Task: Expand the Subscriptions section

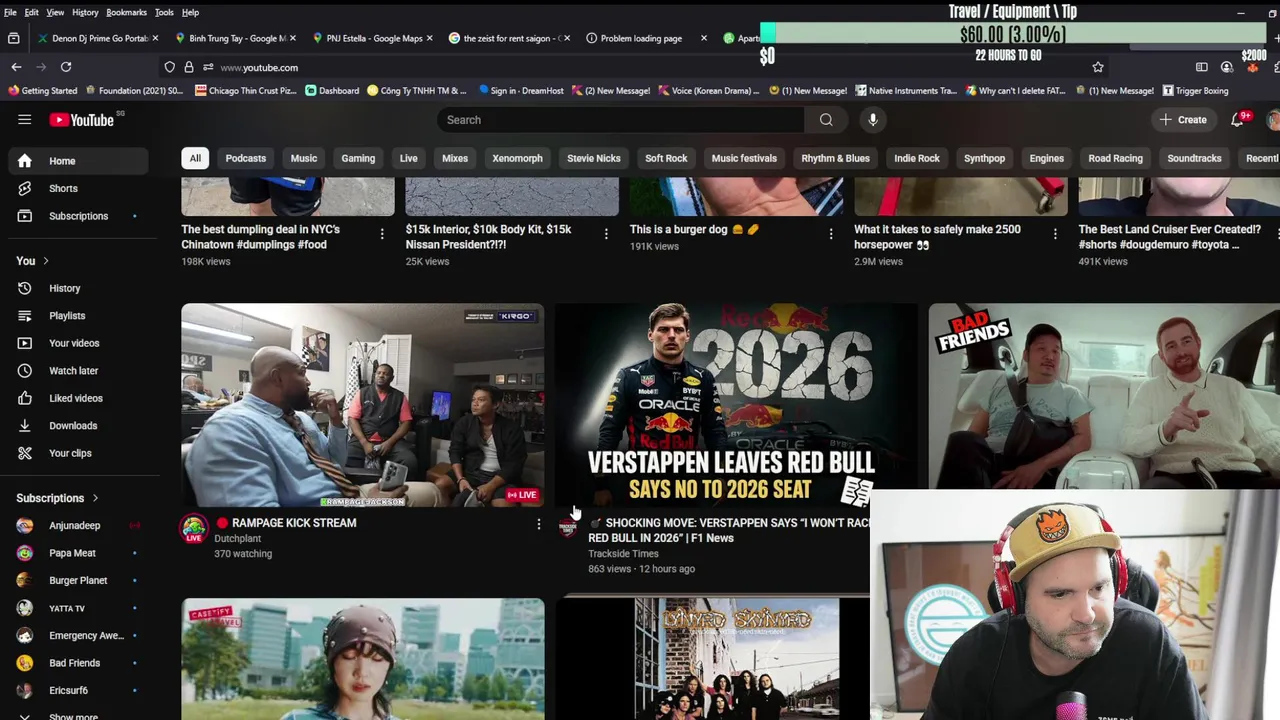Action: click(57, 498)
